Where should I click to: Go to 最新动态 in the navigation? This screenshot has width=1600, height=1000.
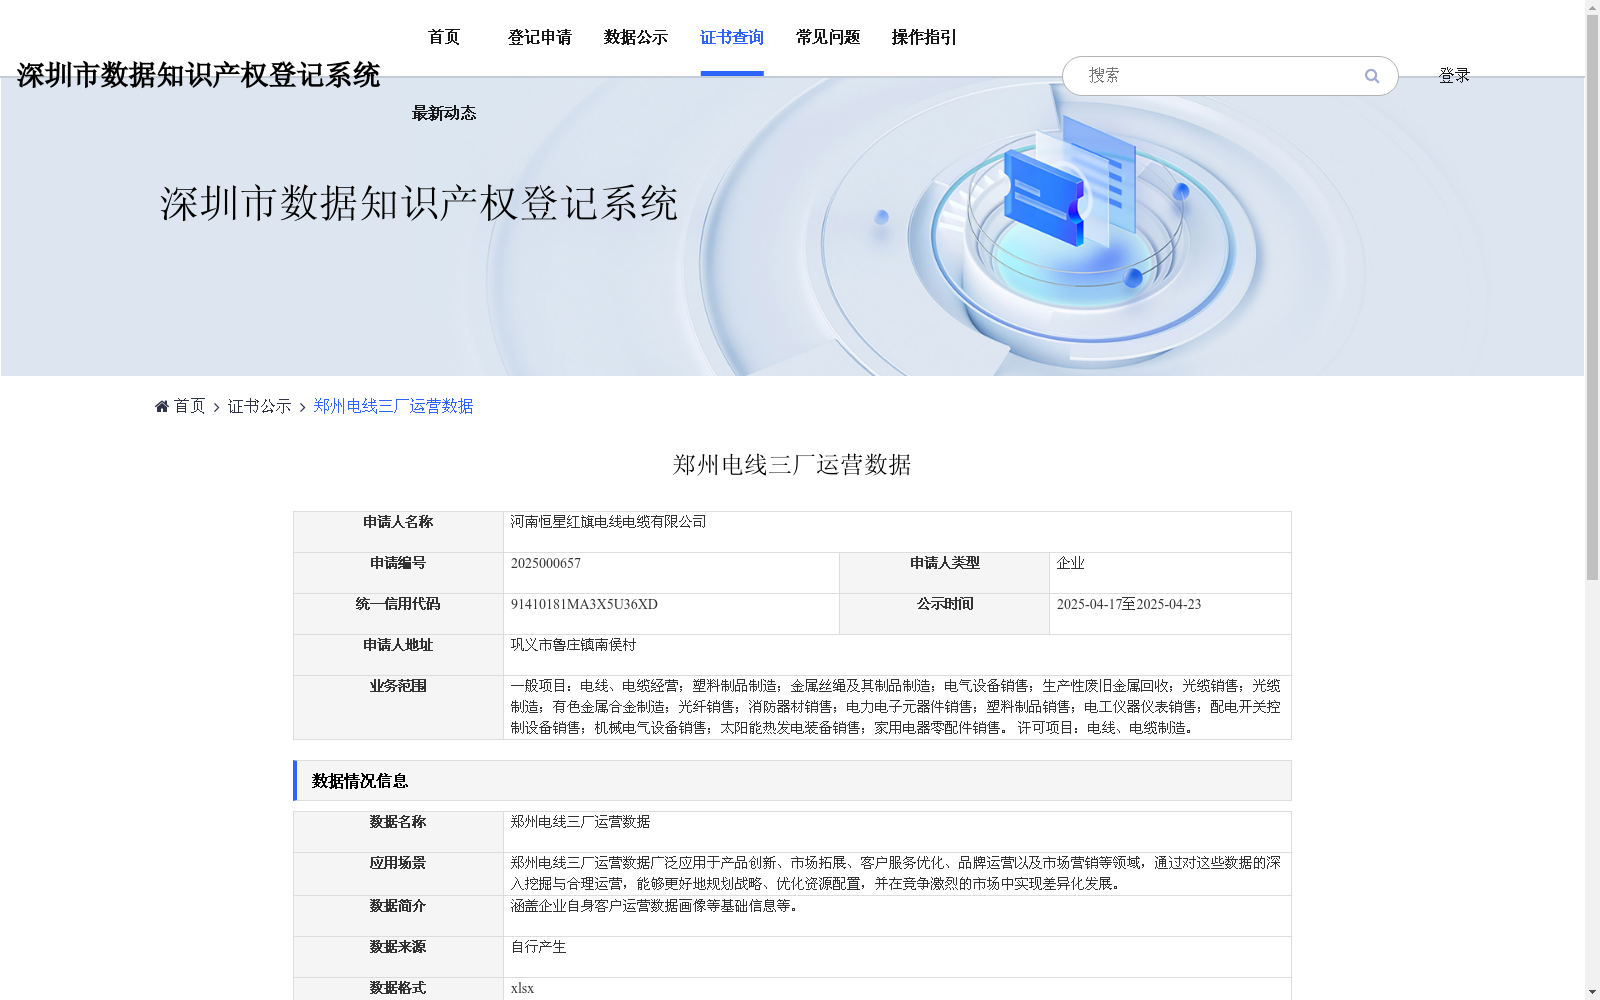point(444,114)
